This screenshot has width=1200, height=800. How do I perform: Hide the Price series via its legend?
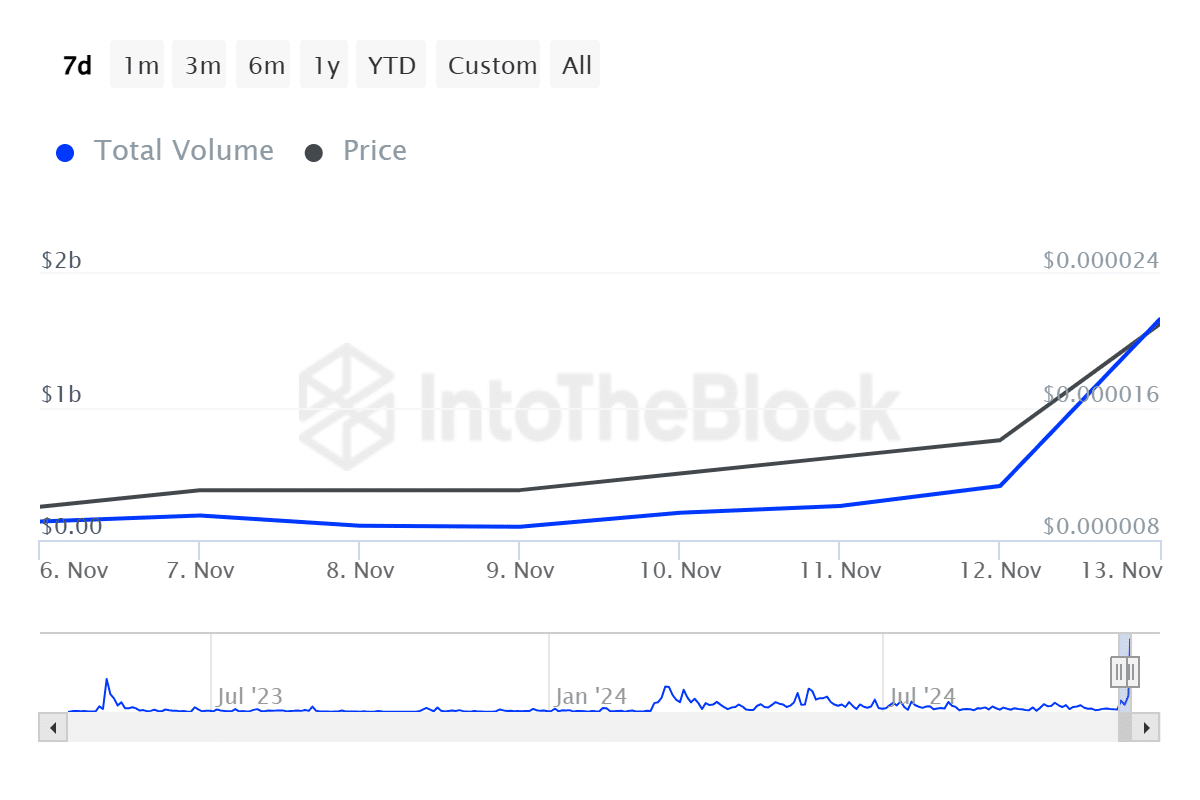(356, 151)
